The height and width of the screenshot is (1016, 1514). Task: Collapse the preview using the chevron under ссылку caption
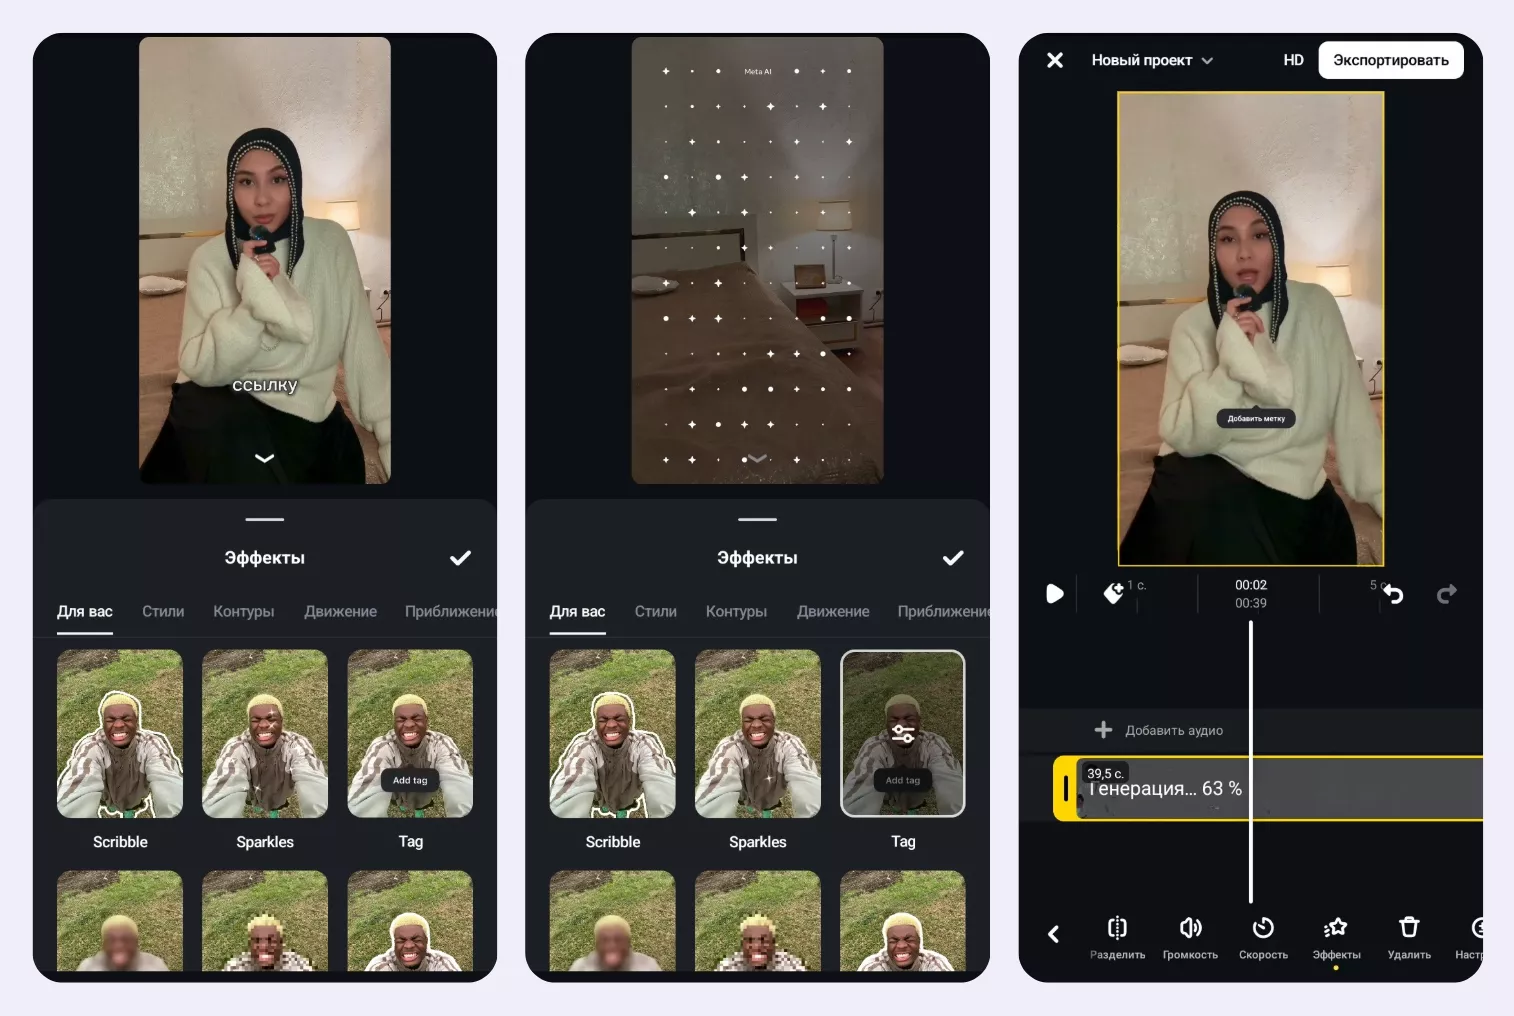(264, 458)
